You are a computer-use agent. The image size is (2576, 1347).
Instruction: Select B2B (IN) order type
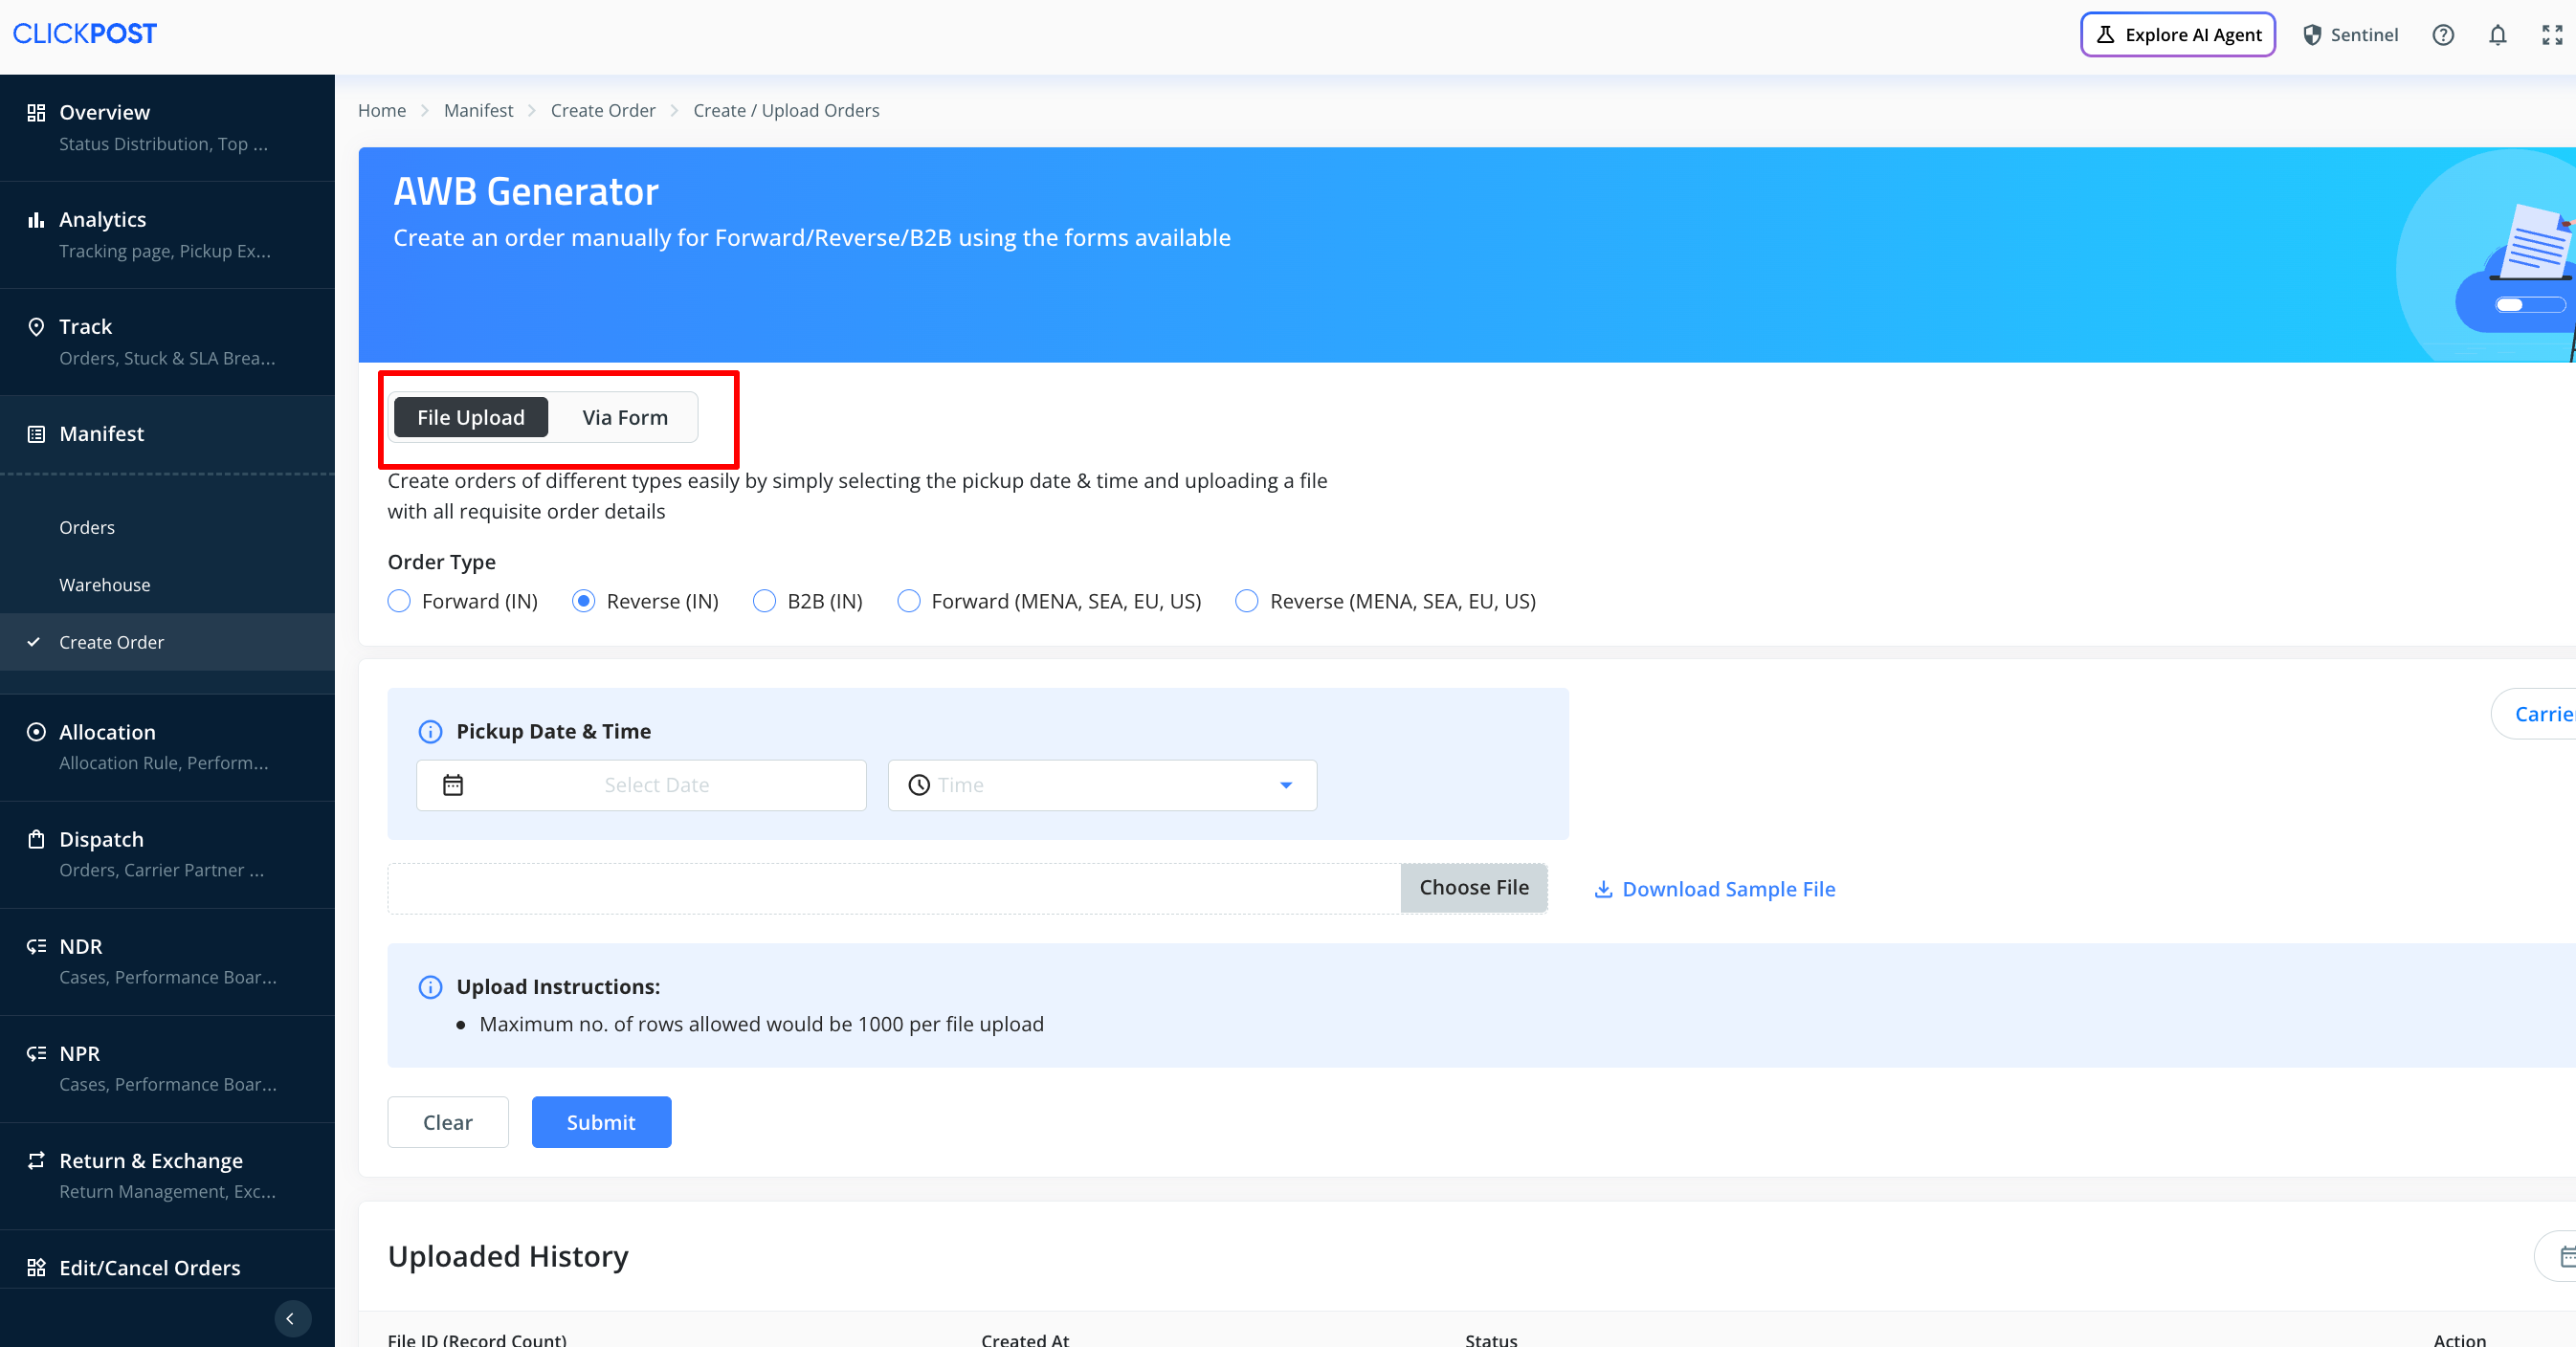(x=764, y=601)
